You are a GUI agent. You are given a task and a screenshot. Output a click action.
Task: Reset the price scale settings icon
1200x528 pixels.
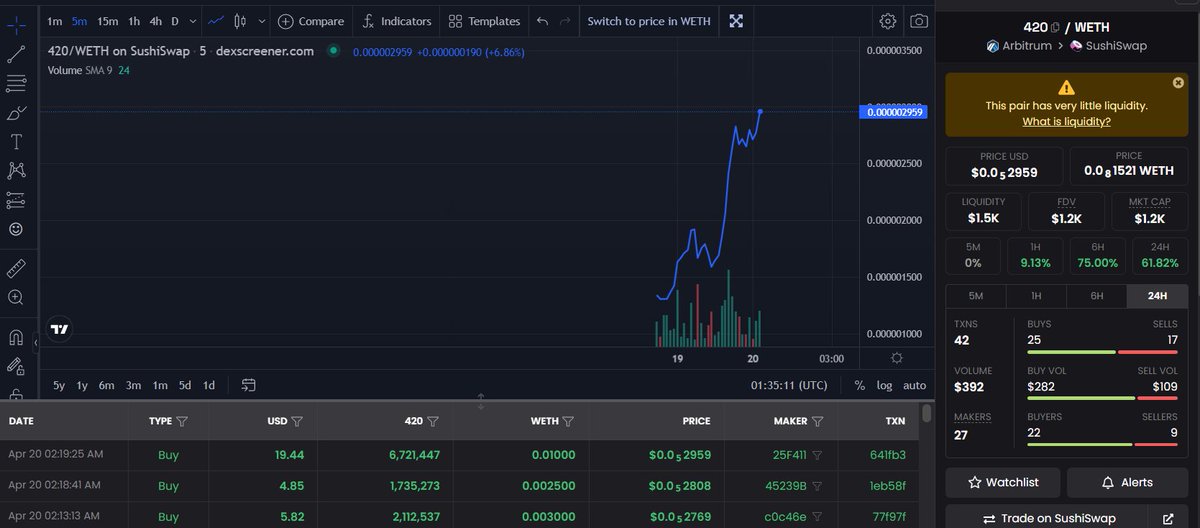coord(896,359)
